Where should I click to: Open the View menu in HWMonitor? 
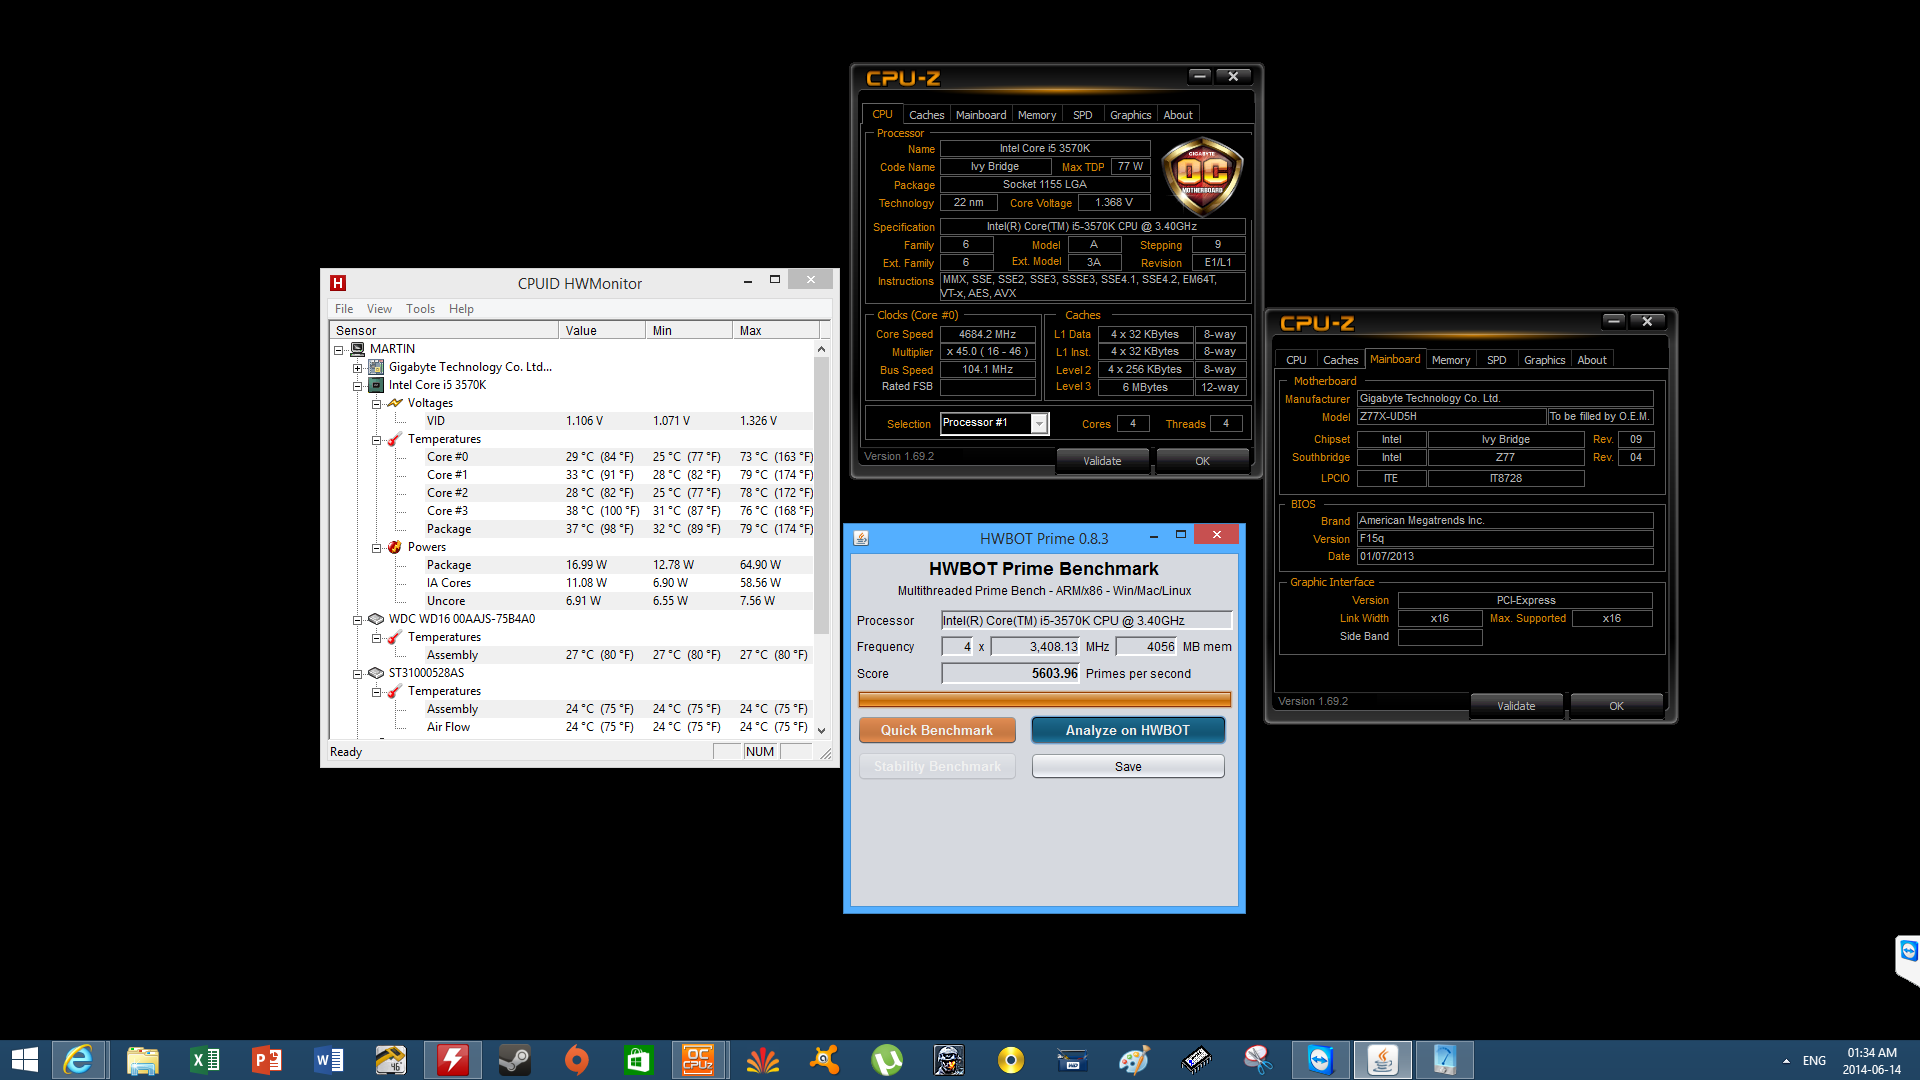(x=379, y=309)
